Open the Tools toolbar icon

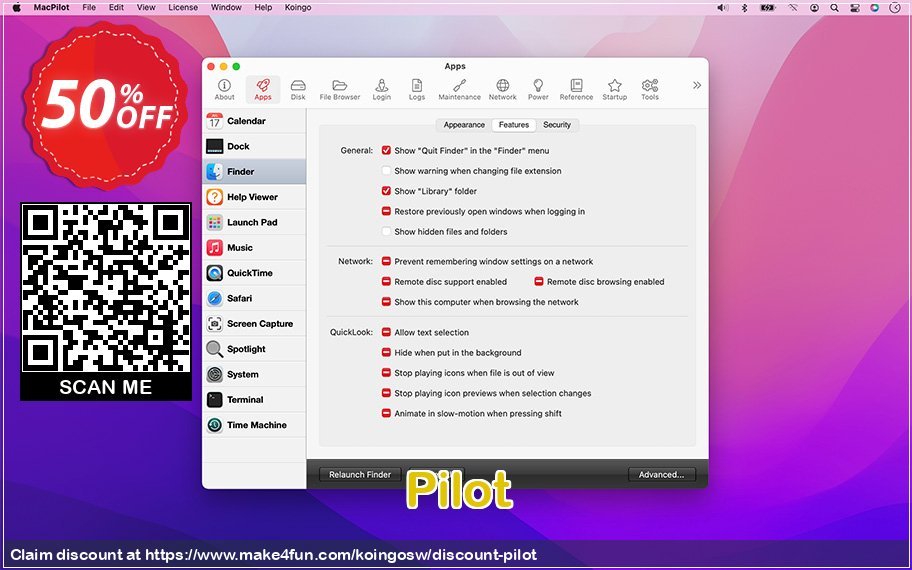click(x=650, y=90)
